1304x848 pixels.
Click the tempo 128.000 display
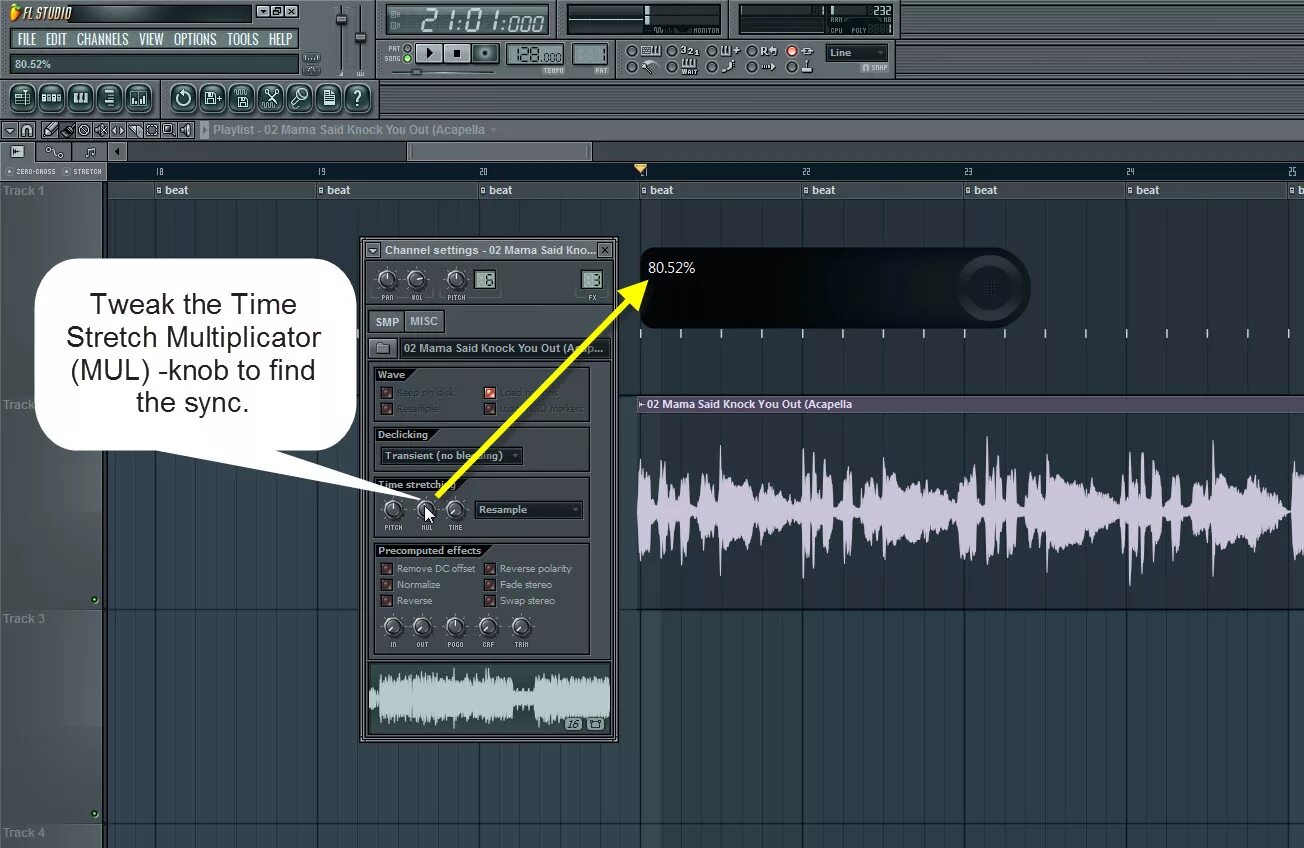coord(535,54)
